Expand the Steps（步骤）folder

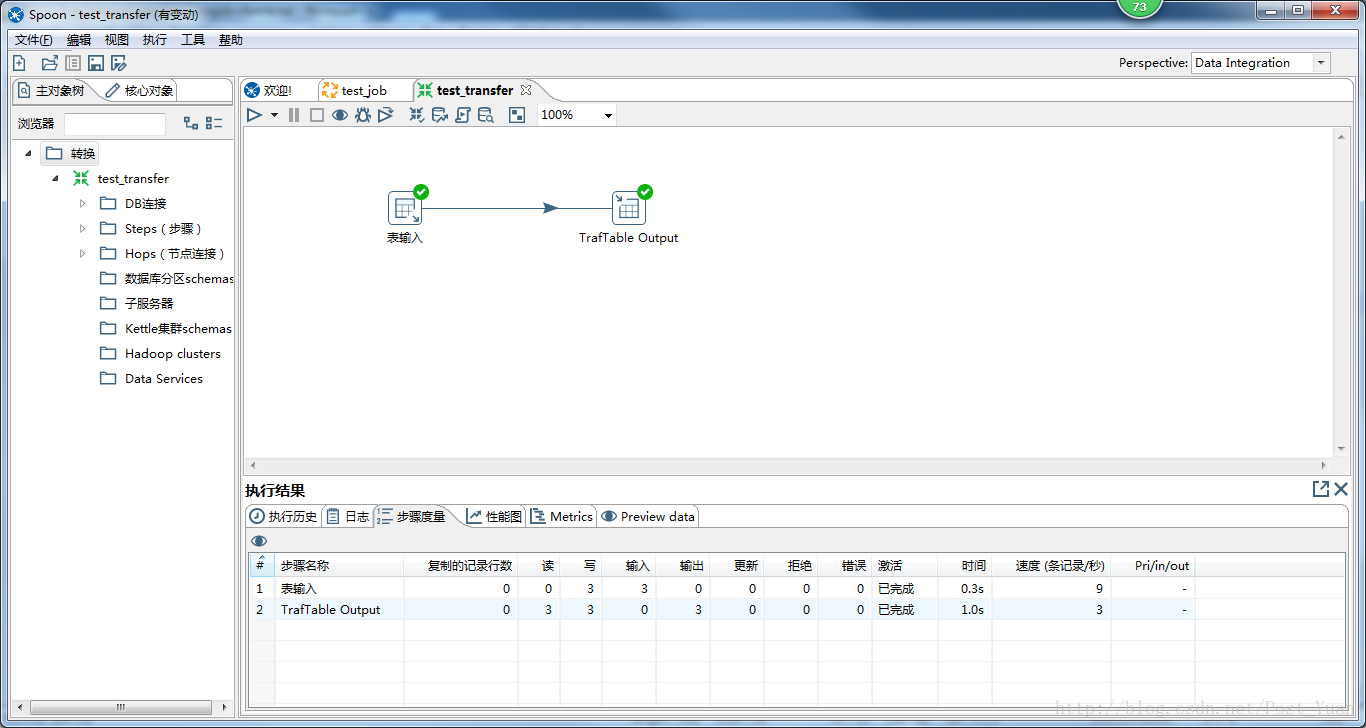[82, 228]
